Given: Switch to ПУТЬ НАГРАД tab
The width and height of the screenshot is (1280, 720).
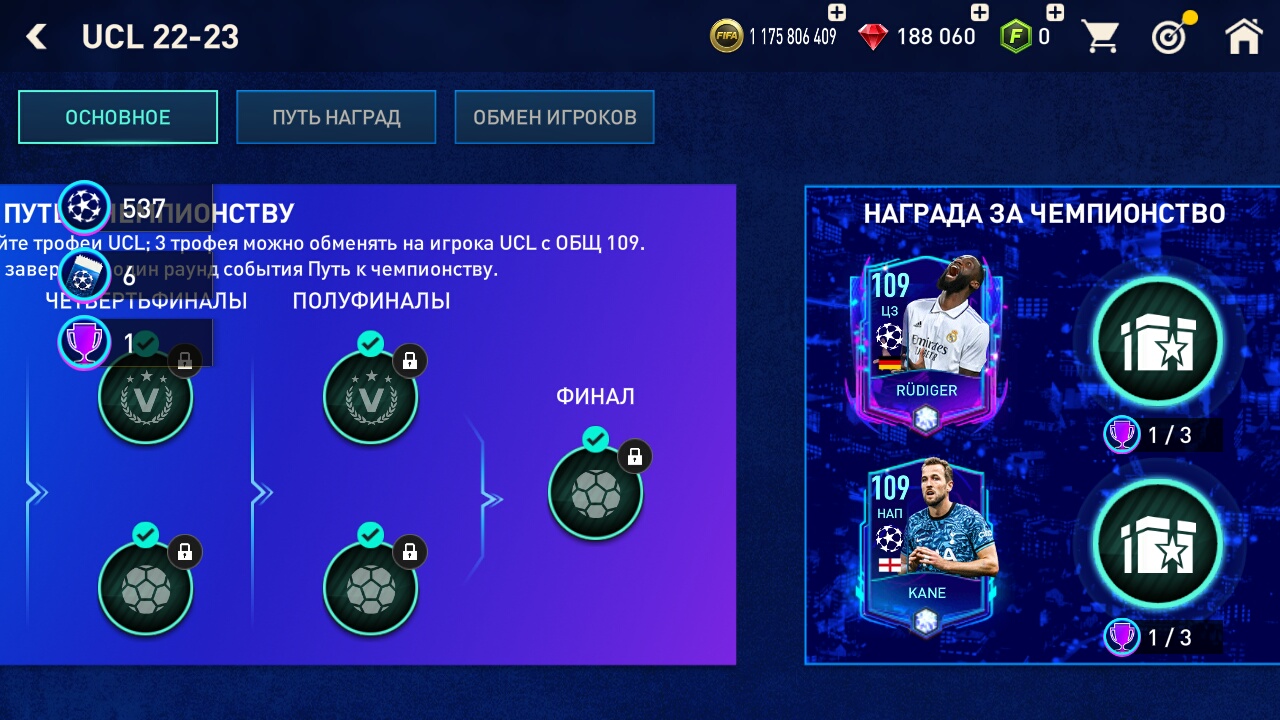Looking at the screenshot, I should coord(336,117).
